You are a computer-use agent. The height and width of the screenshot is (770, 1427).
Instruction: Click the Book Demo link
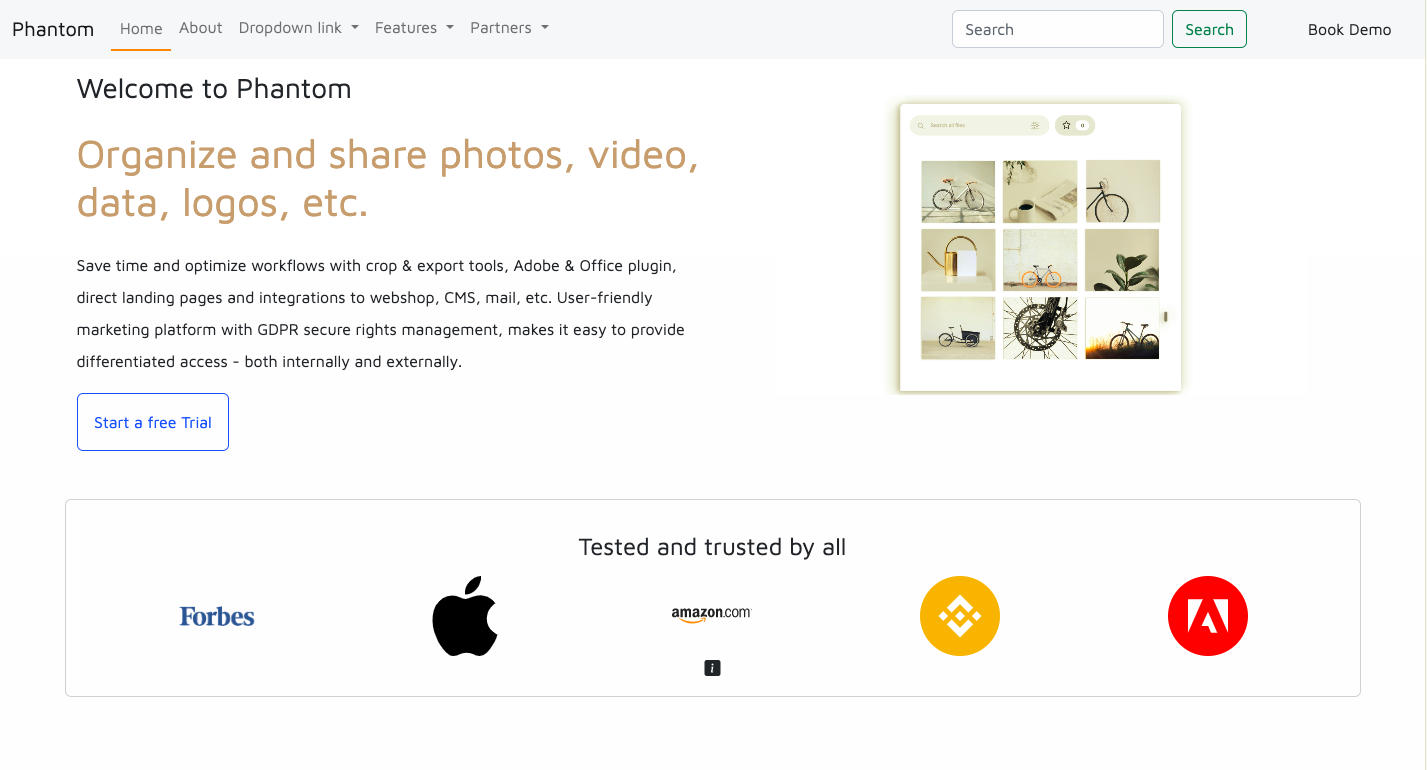(x=1349, y=29)
